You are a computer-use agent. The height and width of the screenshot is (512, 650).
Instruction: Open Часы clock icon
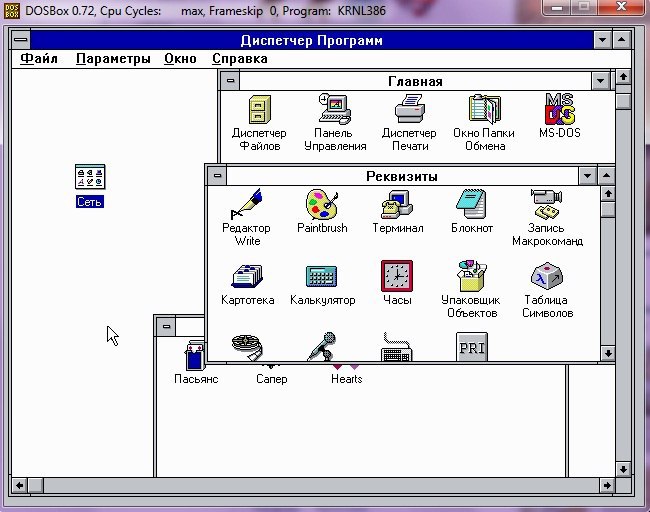pyautogui.click(x=397, y=276)
